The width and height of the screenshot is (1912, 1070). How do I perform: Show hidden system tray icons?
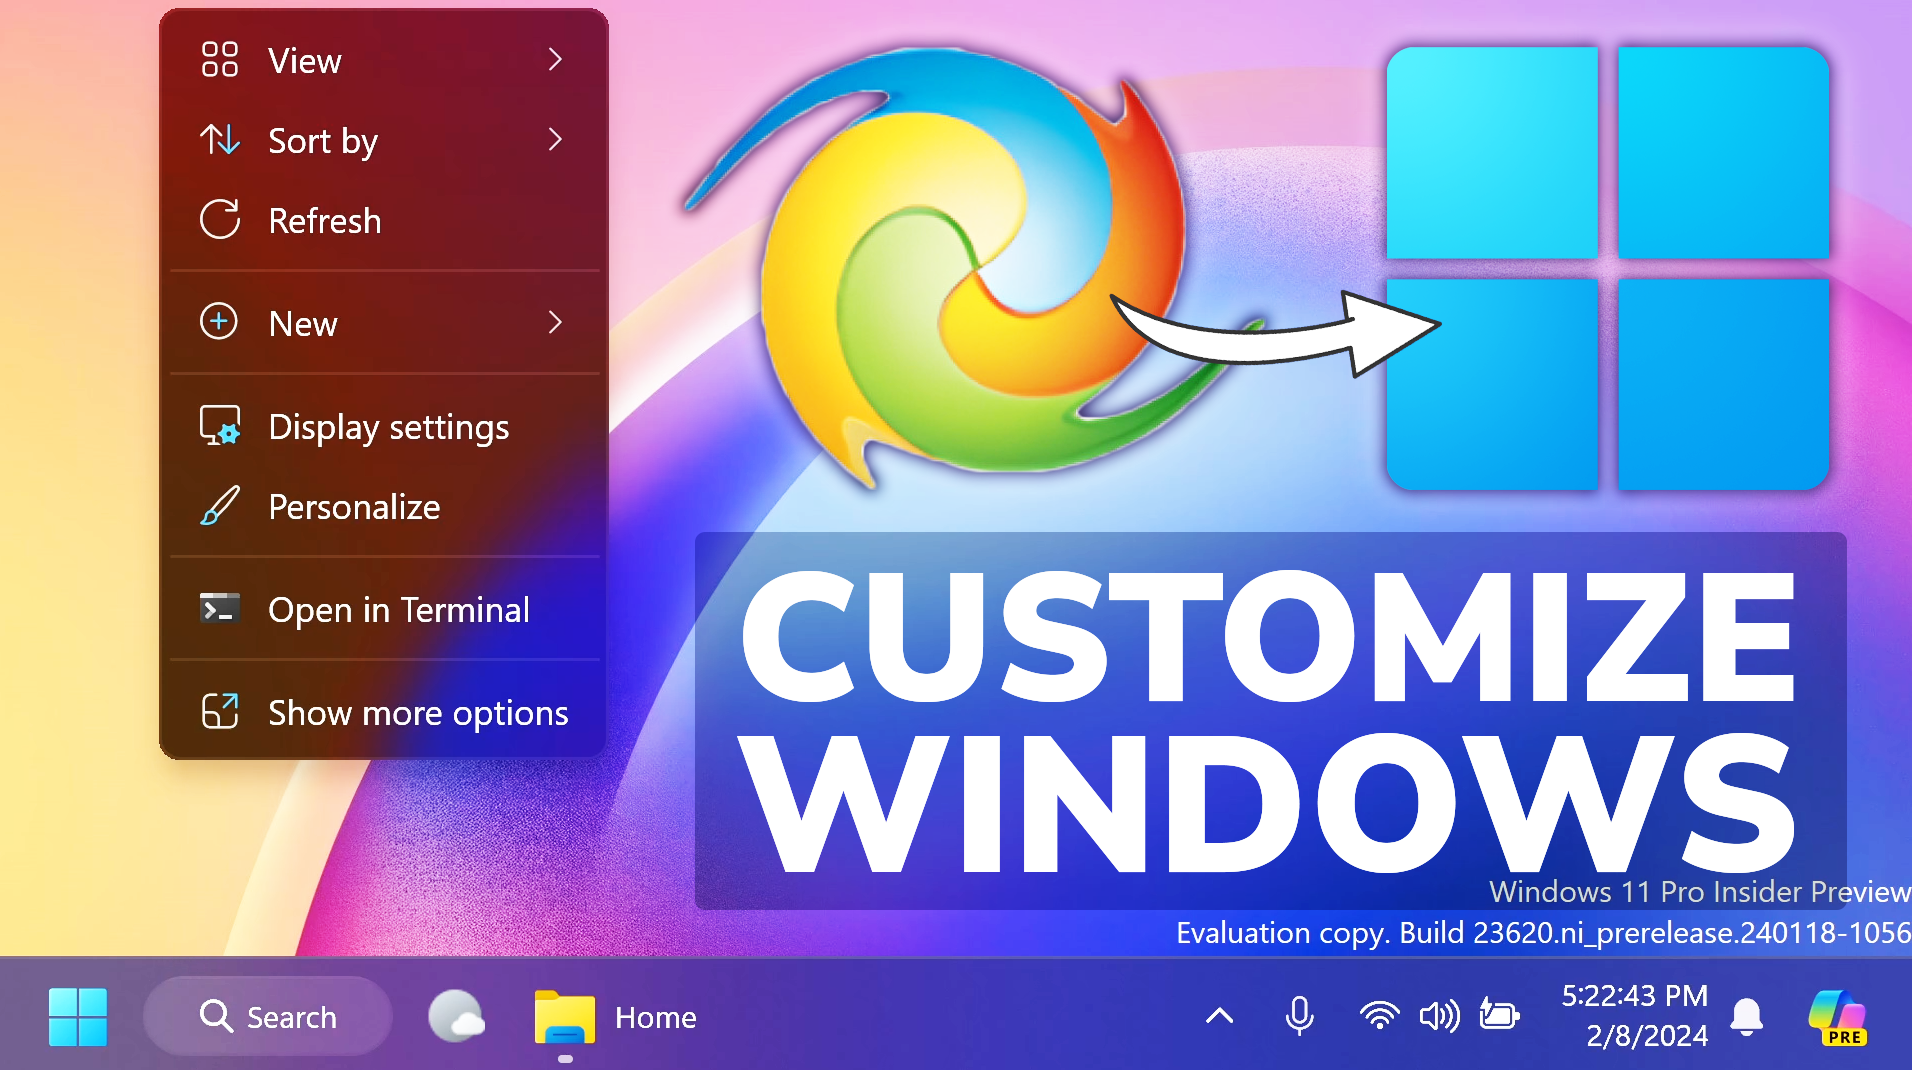(x=1219, y=1016)
